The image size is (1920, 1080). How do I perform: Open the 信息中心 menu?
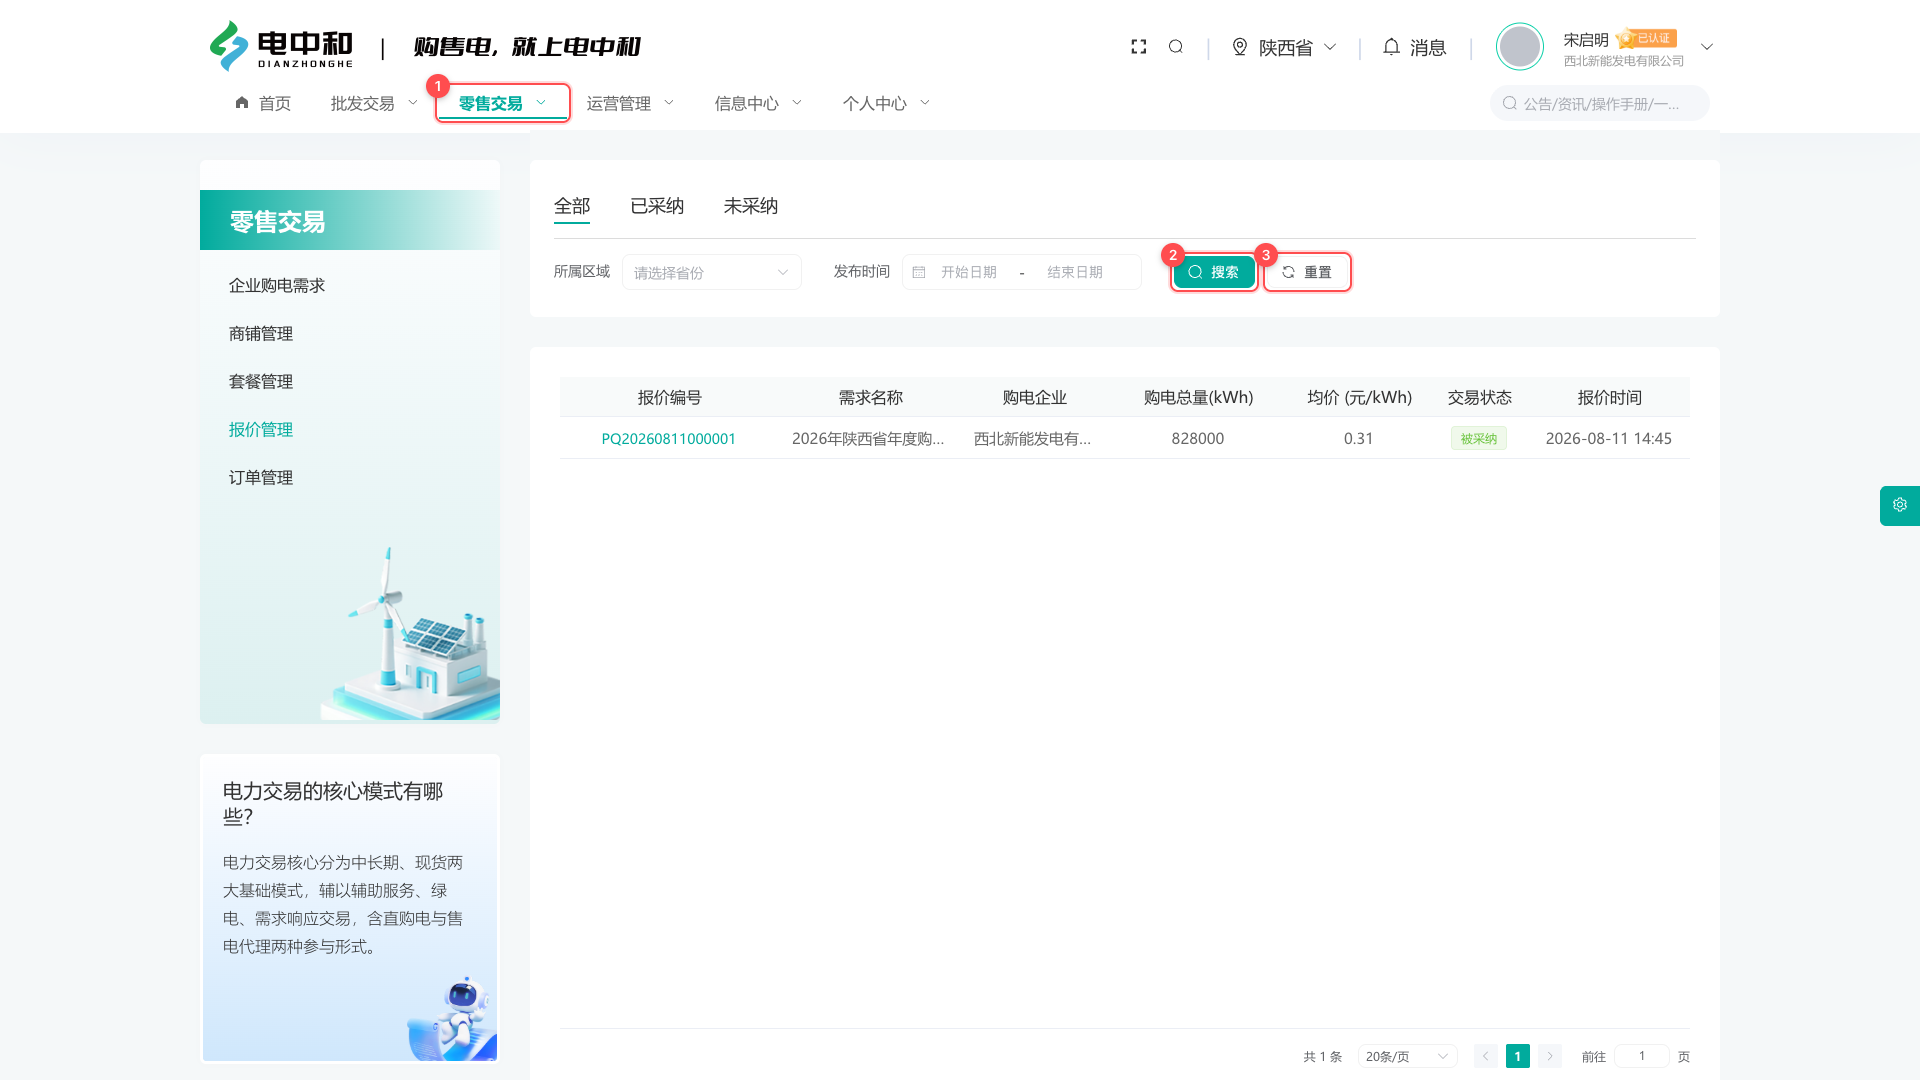[758, 103]
